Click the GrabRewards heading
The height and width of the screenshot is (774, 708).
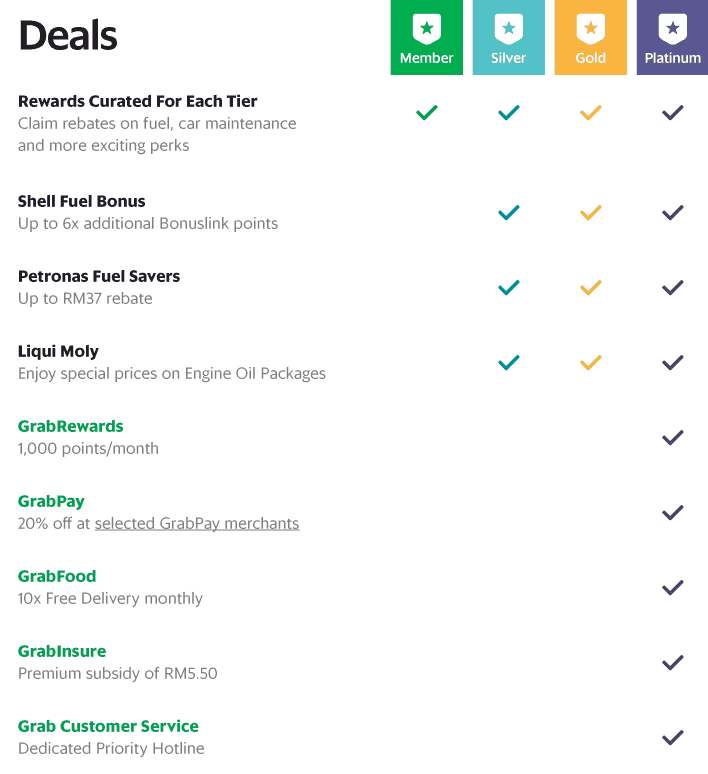(71, 426)
